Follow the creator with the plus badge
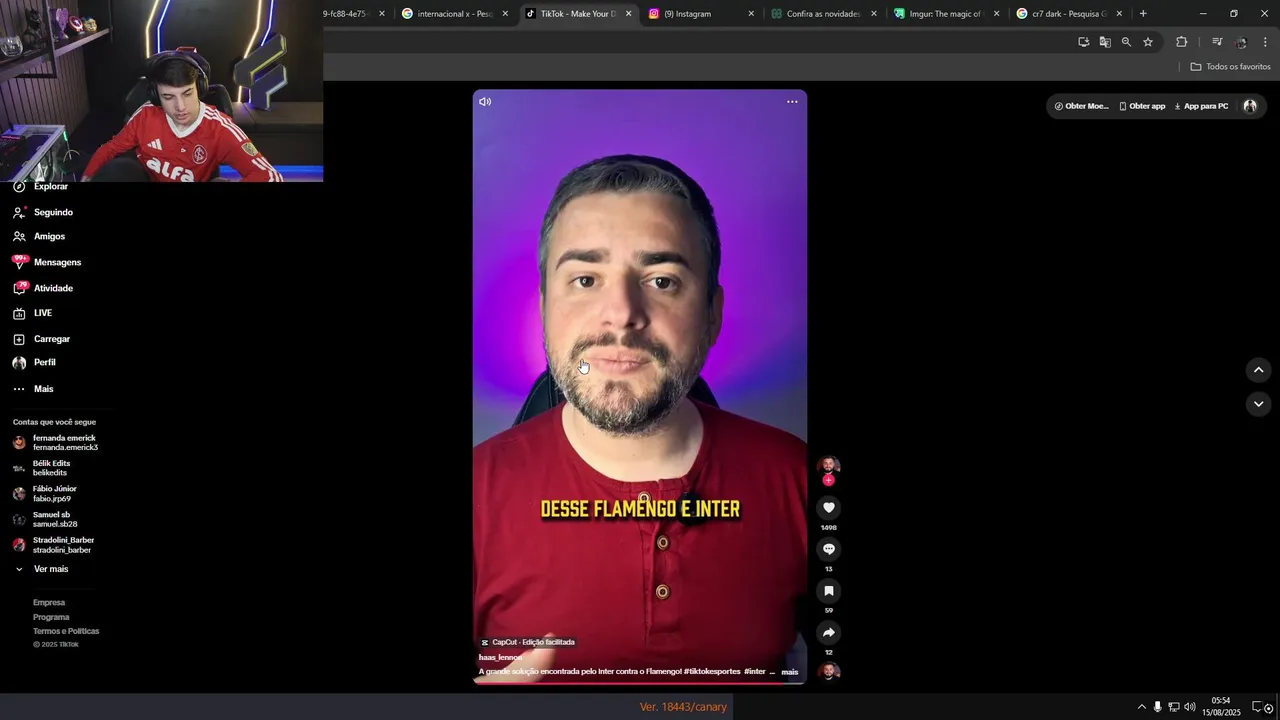 pos(828,480)
